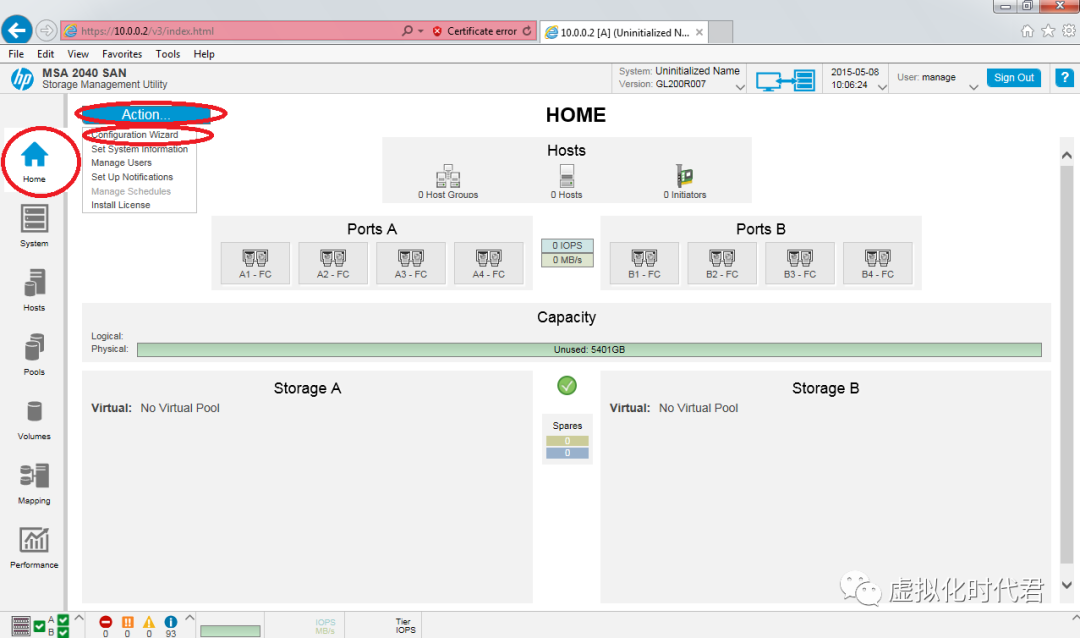Expand the date and time dropdown chevron
1080x638 pixels.
click(882, 88)
